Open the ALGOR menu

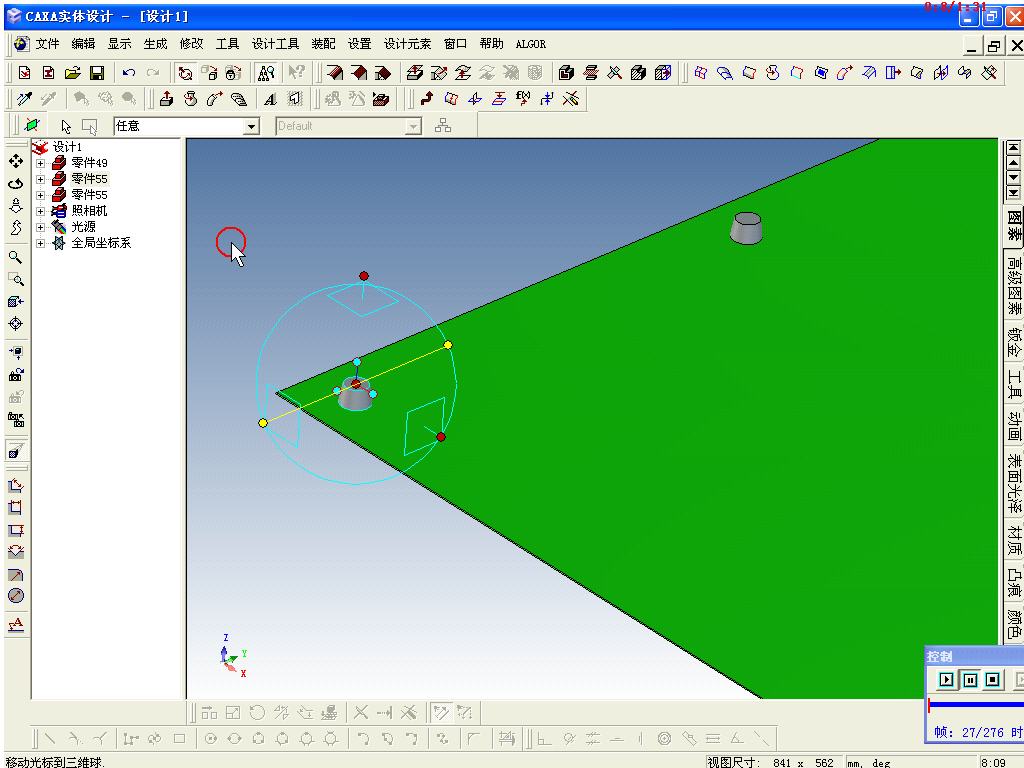pyautogui.click(x=530, y=44)
